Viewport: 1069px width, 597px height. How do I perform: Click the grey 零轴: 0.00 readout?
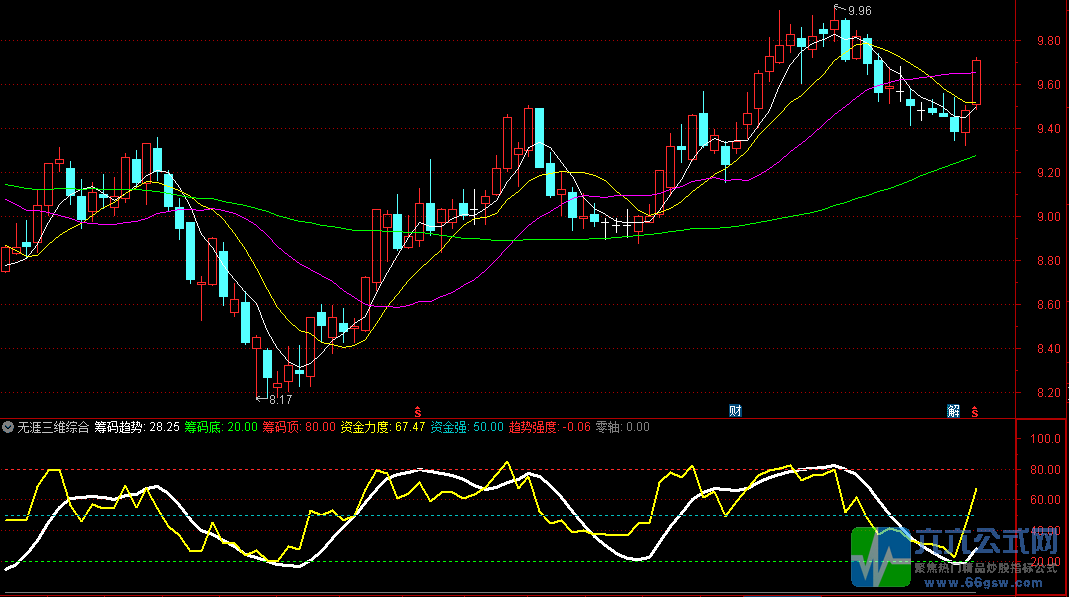(622, 427)
